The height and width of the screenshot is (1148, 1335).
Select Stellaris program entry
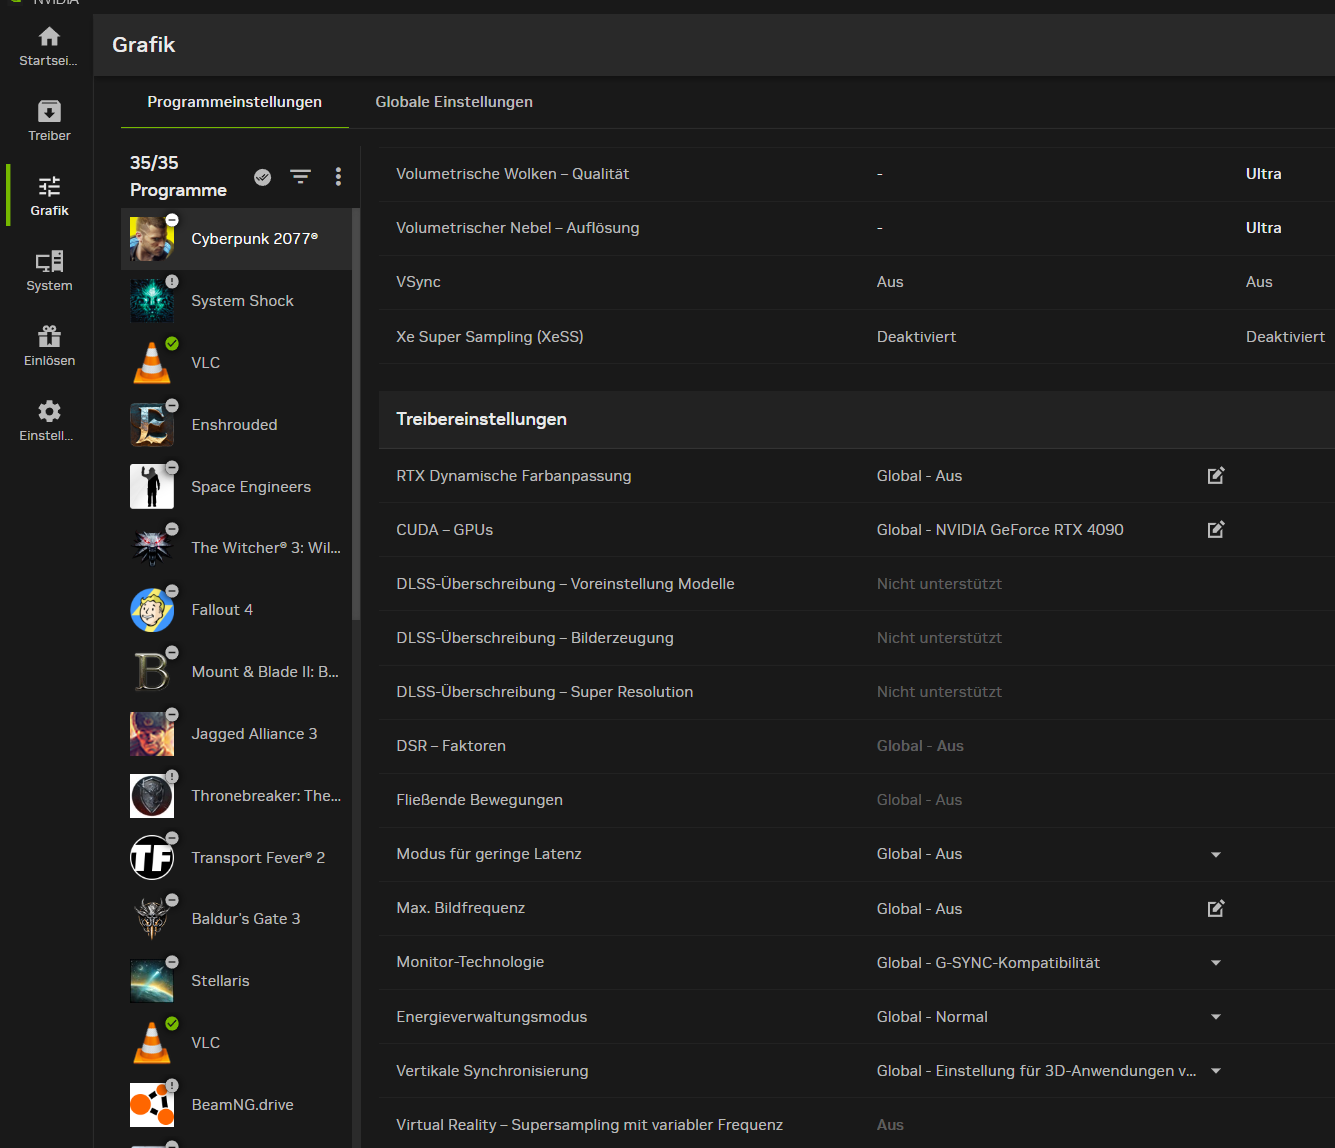click(236, 981)
